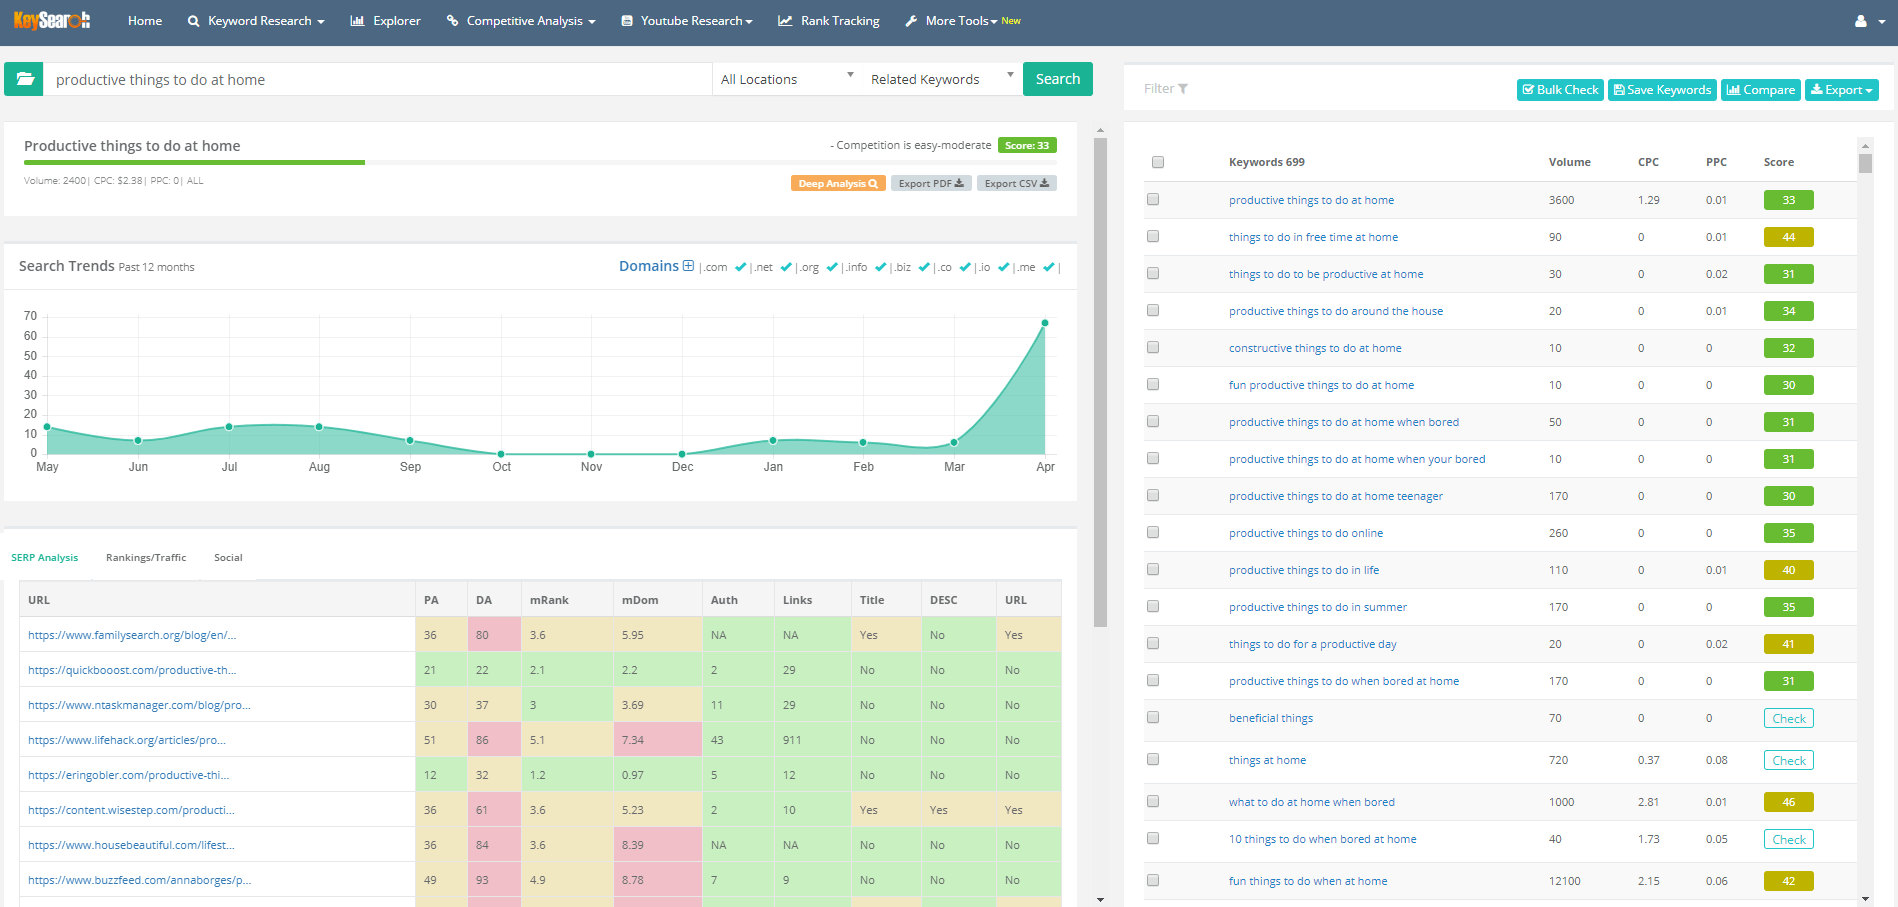The image size is (1898, 907).
Task: Open the Keyword Research menu
Action: tap(256, 21)
